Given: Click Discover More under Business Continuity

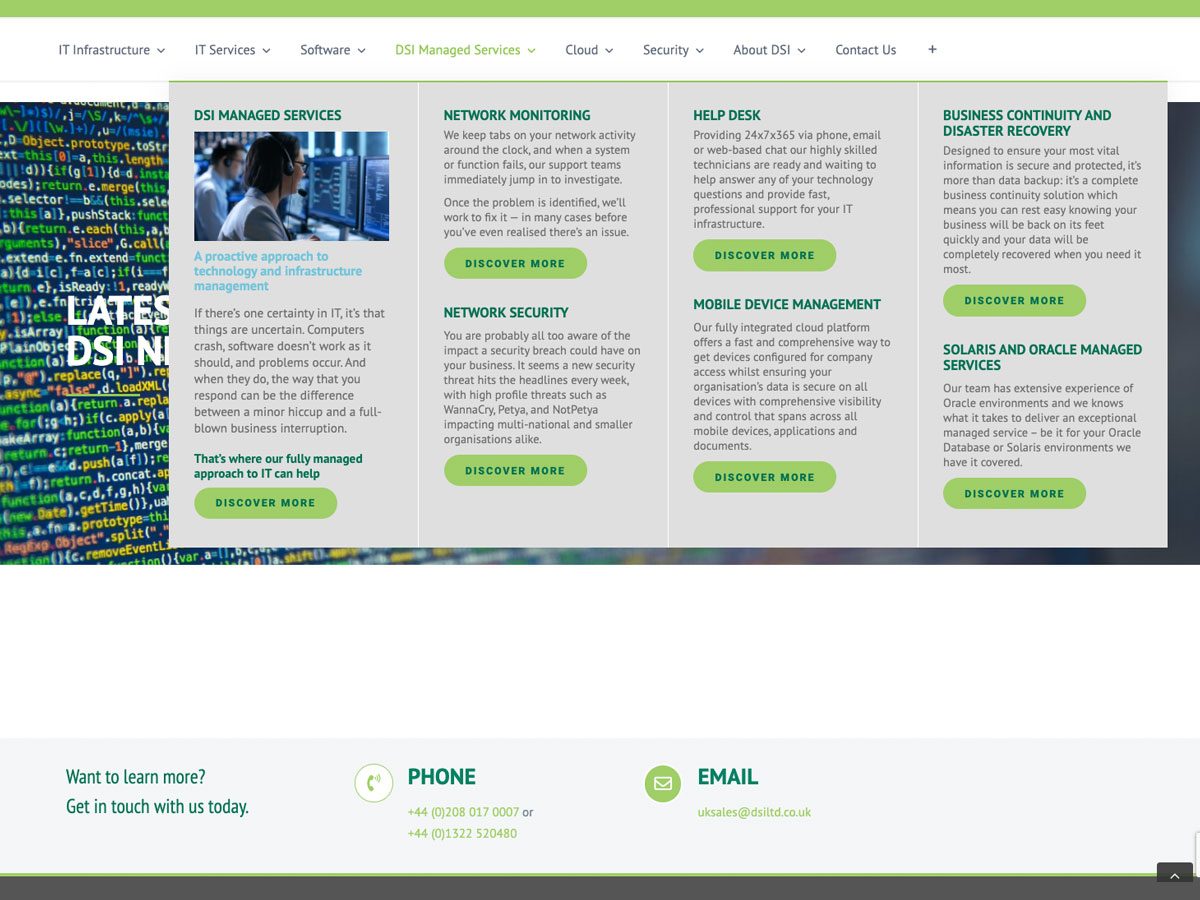Looking at the screenshot, I should 1014,301.
